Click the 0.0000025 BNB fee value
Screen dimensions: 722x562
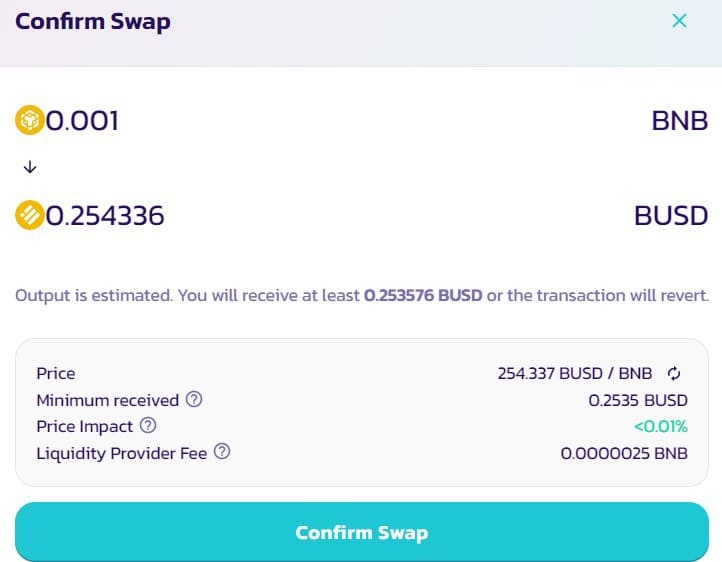click(624, 453)
